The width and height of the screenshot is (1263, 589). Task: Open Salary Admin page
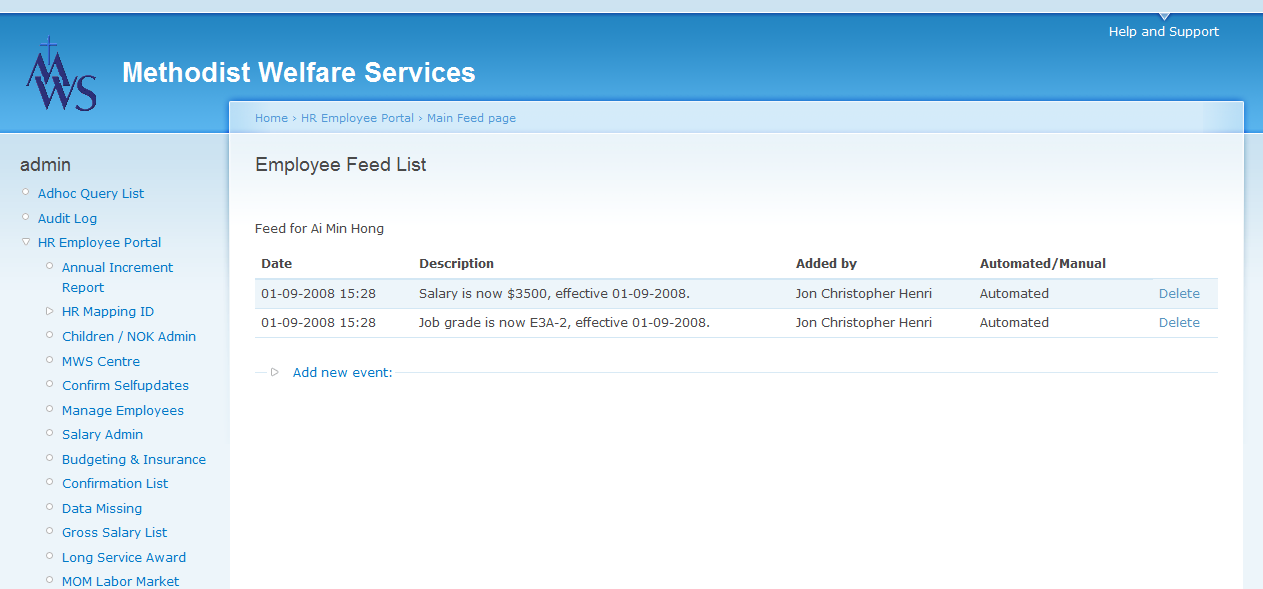pos(102,435)
